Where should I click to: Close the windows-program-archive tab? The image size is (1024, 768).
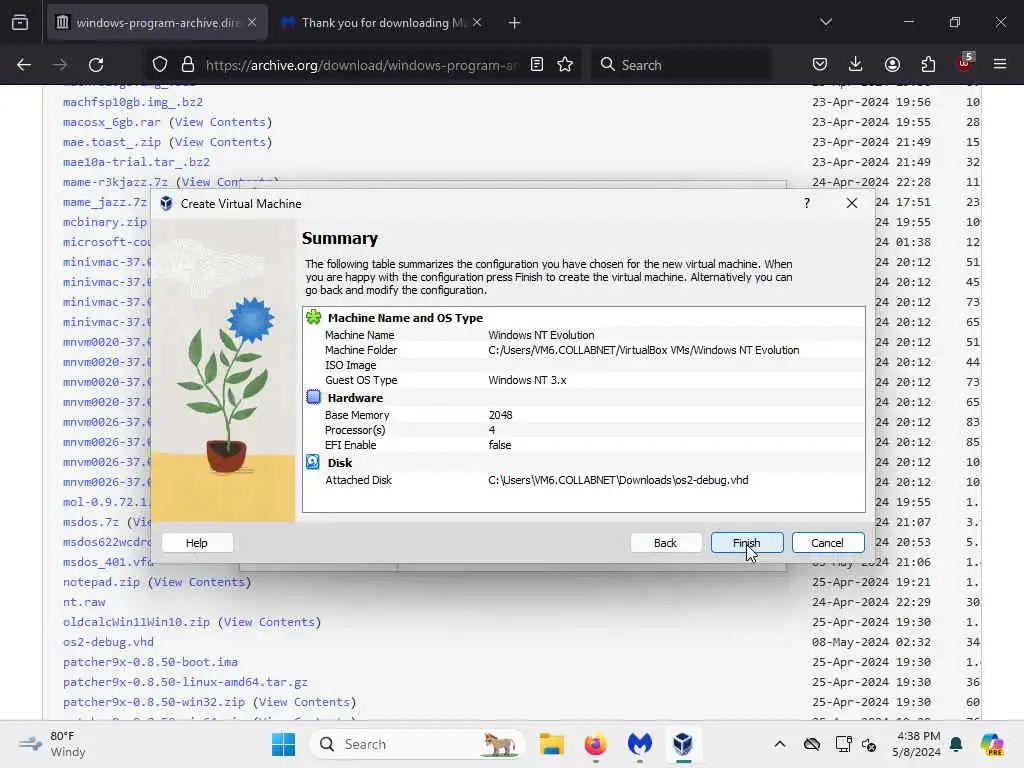252,23
